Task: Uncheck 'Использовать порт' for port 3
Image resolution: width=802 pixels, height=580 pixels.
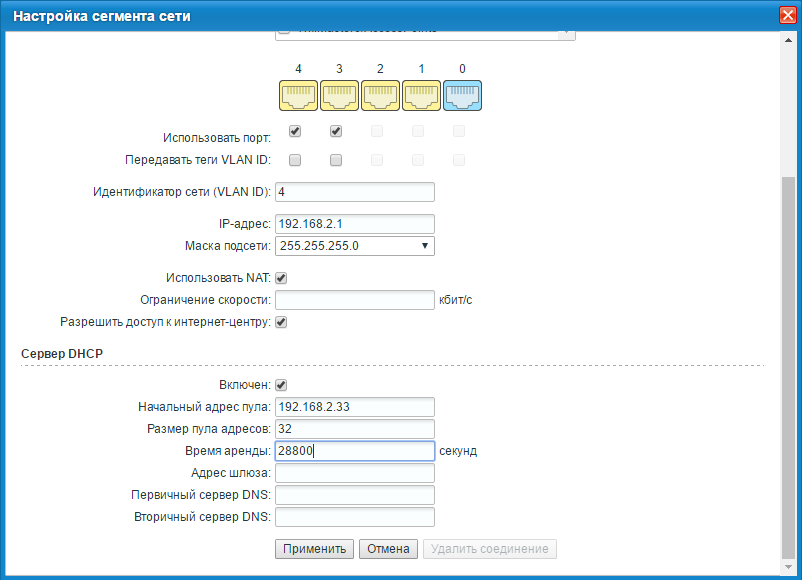Action: [x=336, y=131]
